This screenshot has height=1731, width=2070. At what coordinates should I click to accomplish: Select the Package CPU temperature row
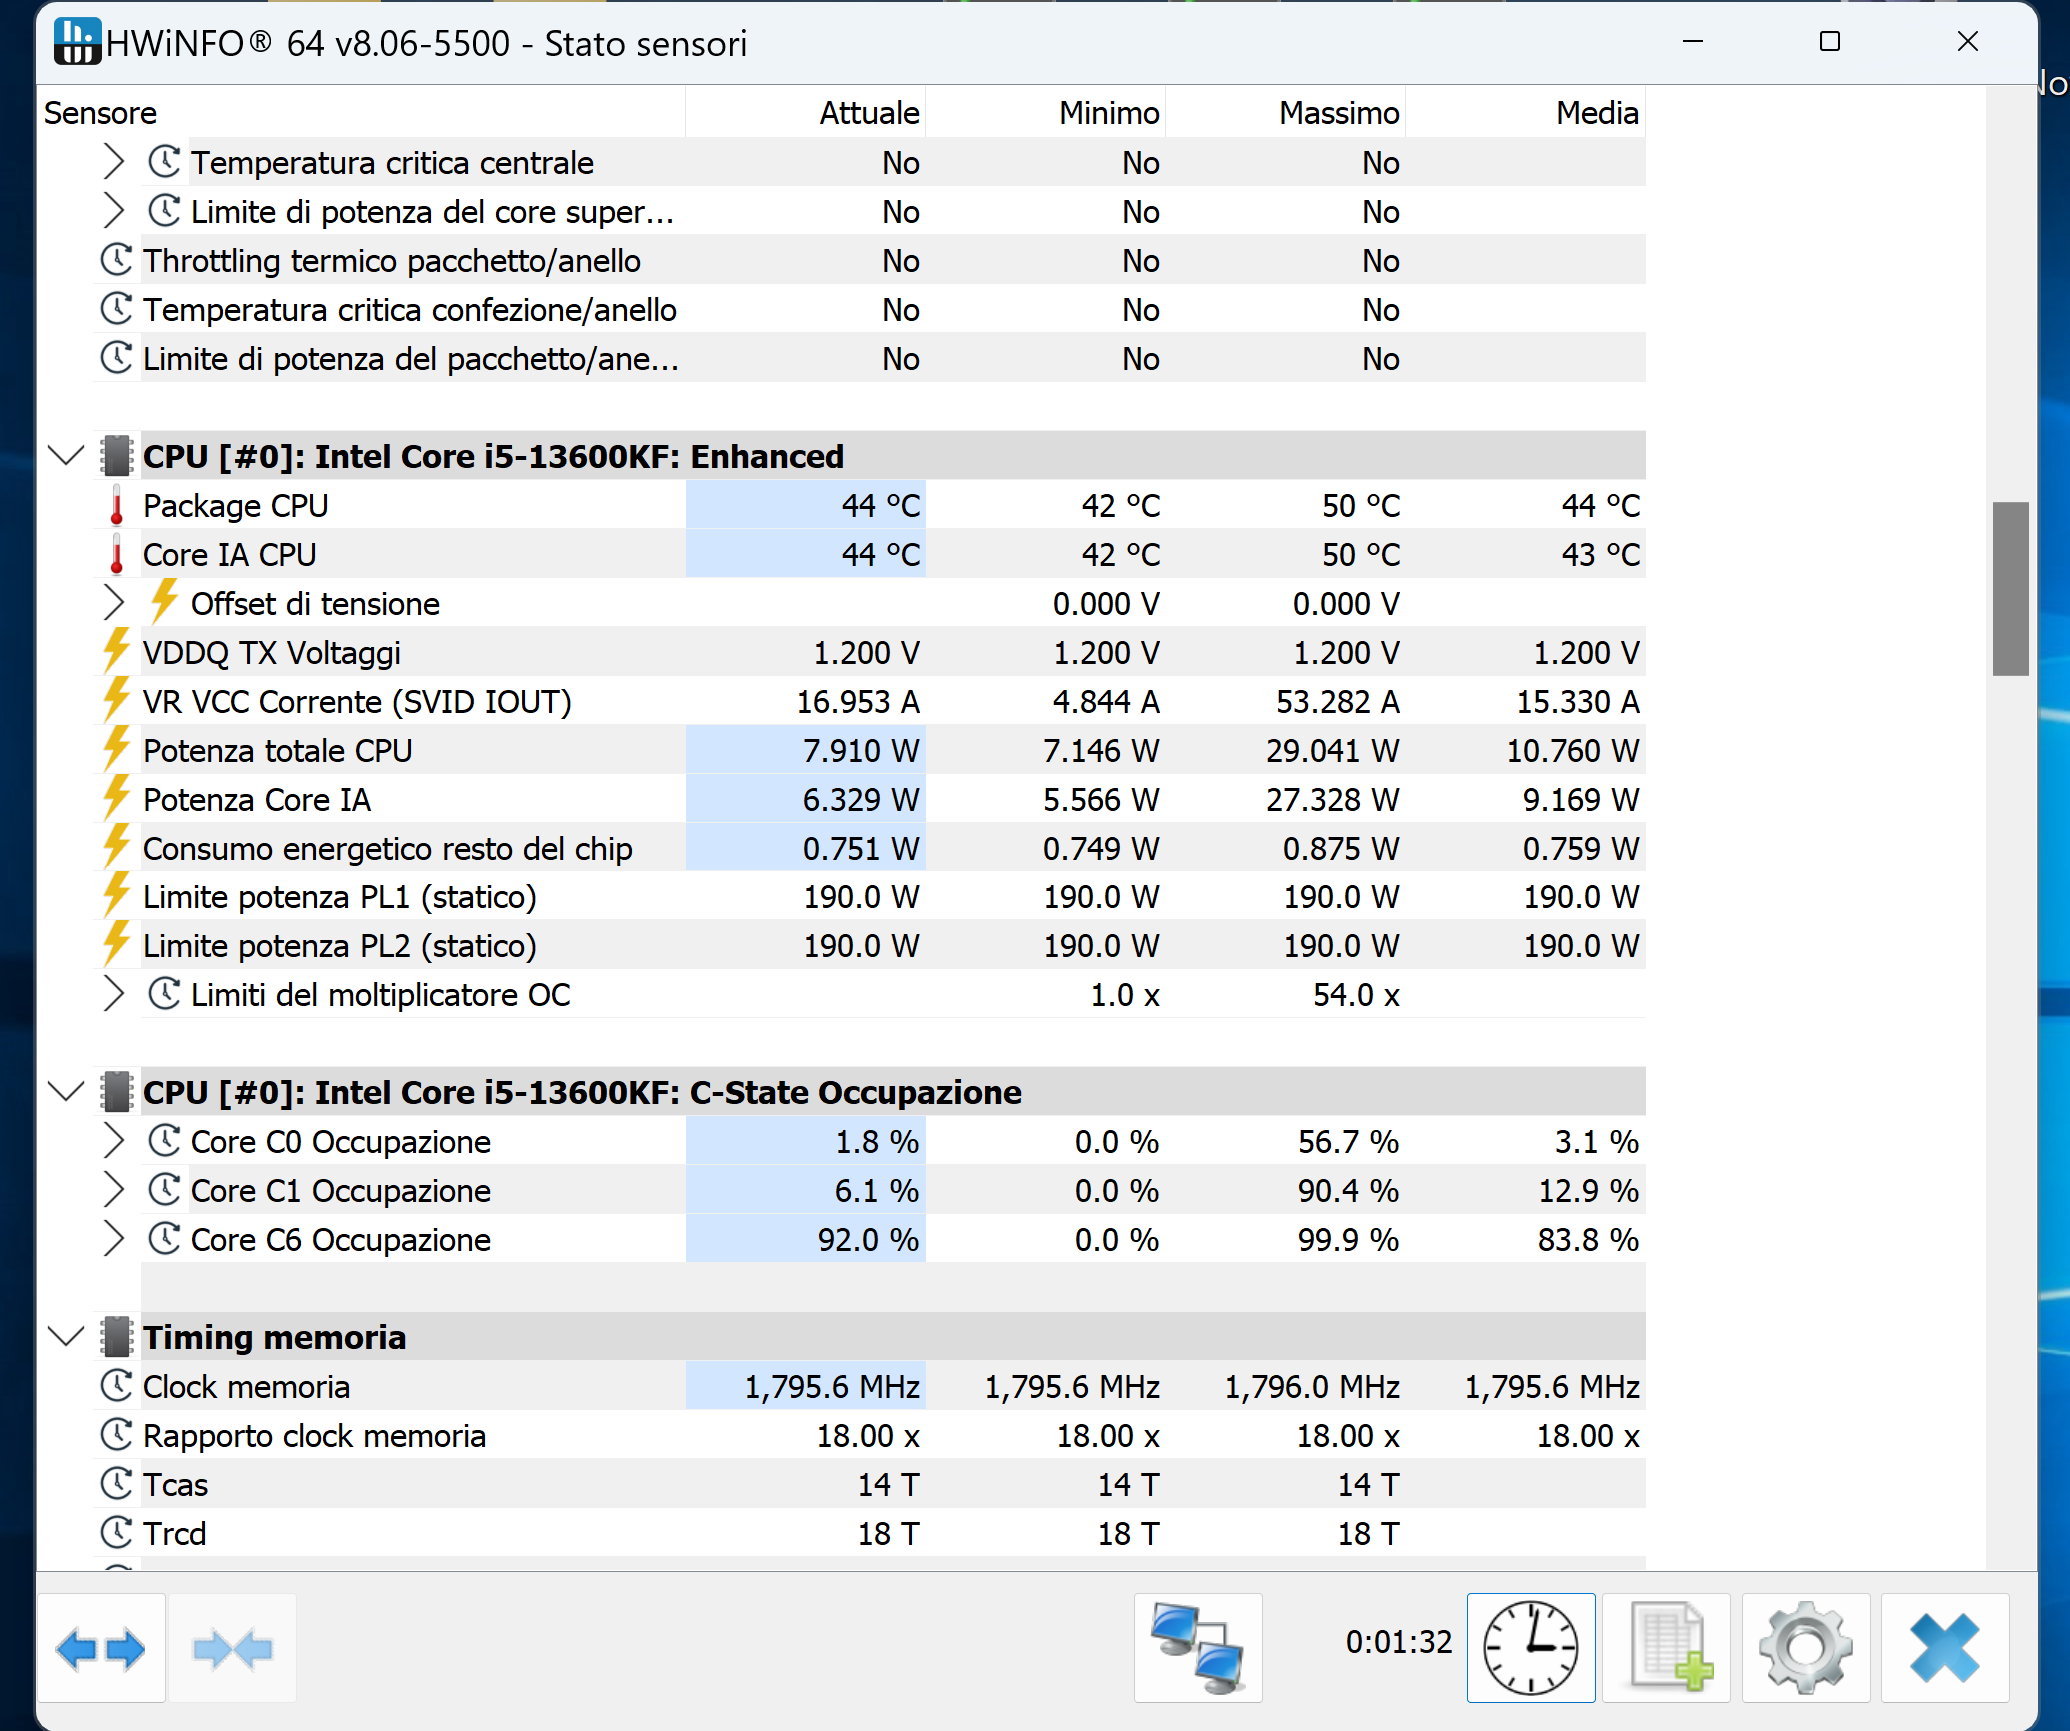point(236,506)
